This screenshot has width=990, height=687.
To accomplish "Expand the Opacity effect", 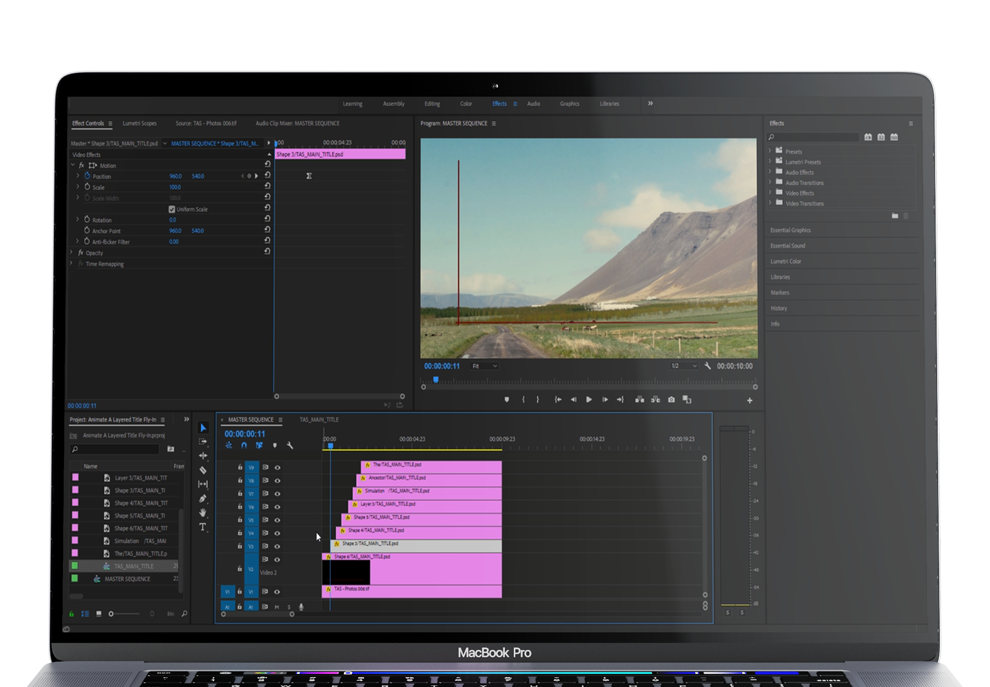I will [71, 252].
